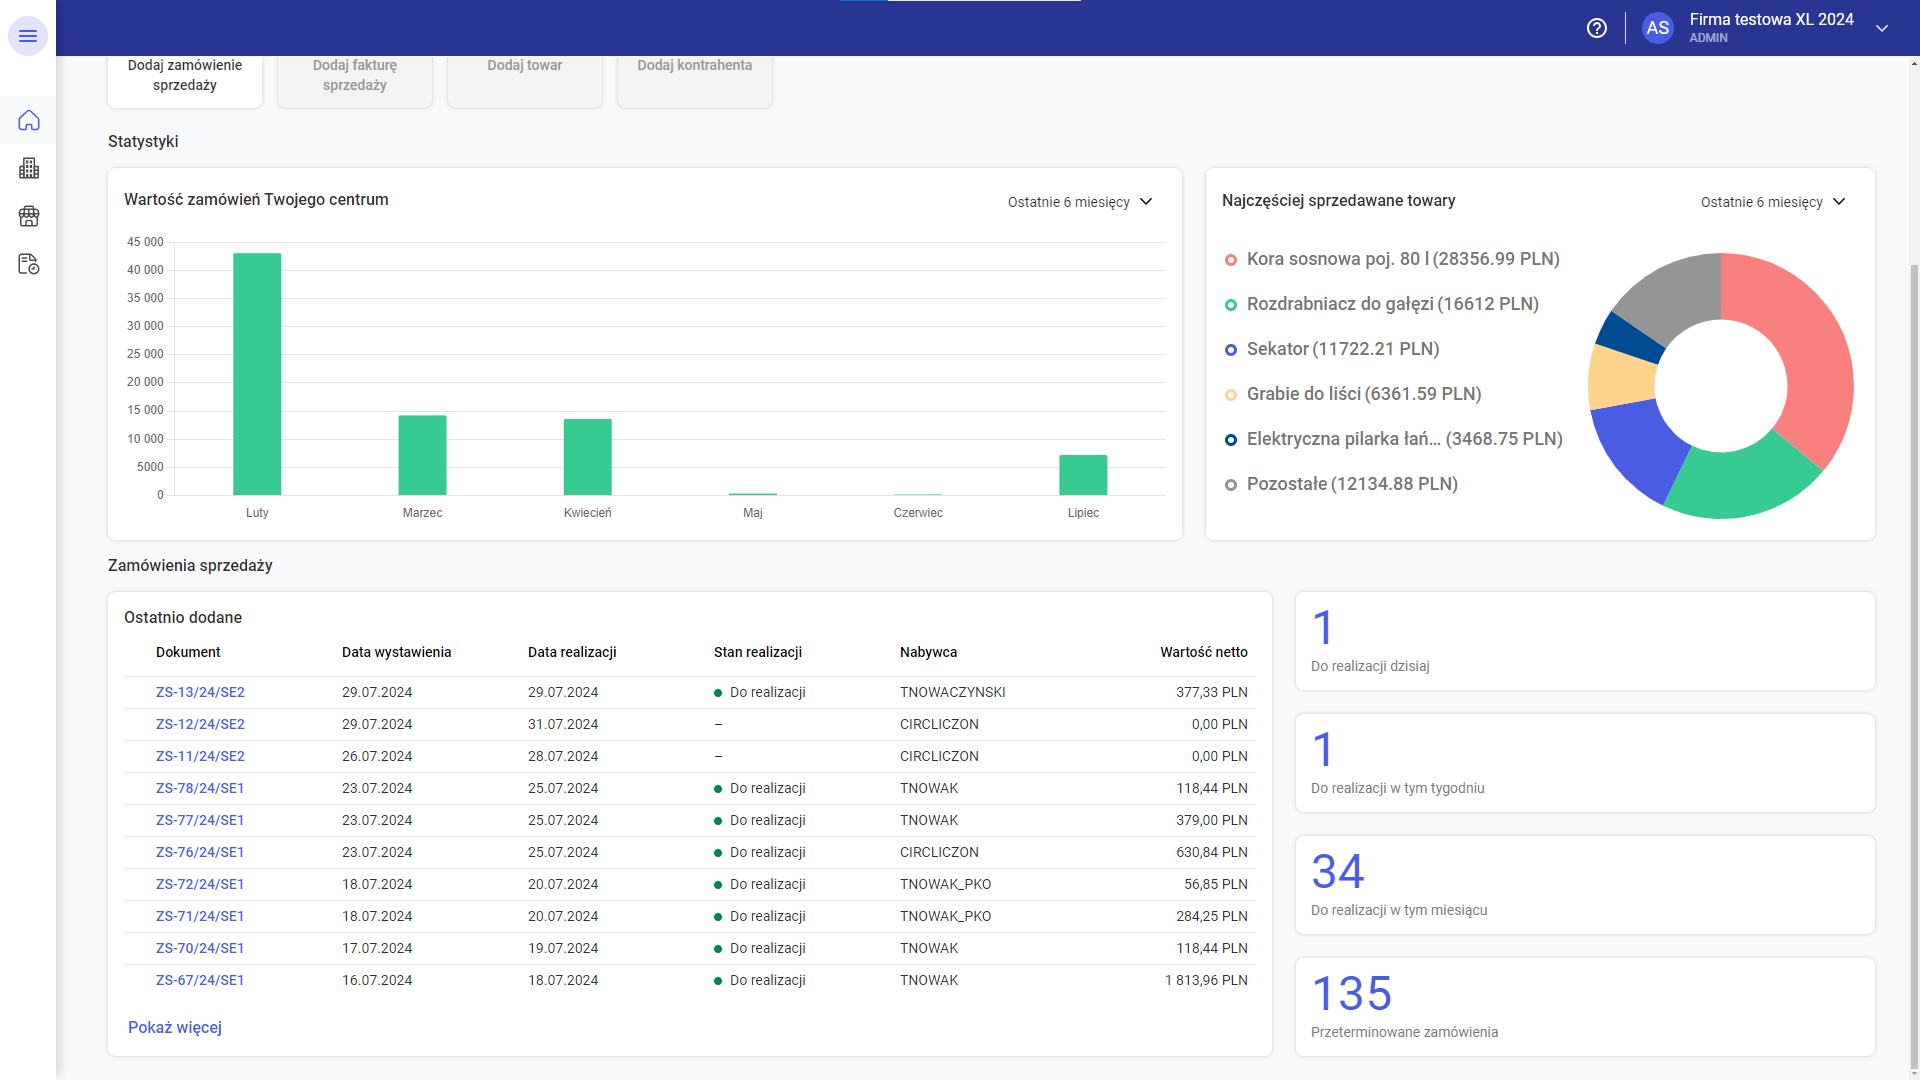Select the Luty bar in chart
1920x1080 pixels.
pyautogui.click(x=257, y=374)
